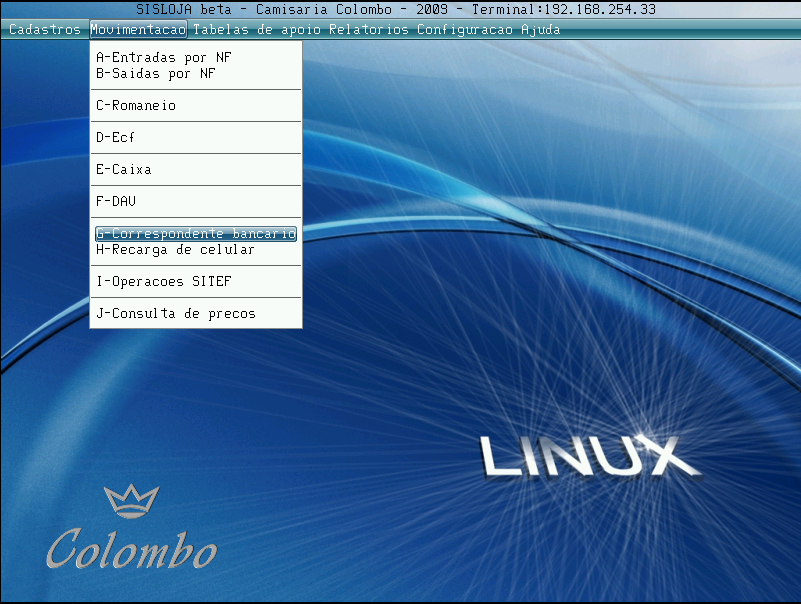Open the Relatorios menu
Screen dimensions: 801x604
click(x=368, y=30)
